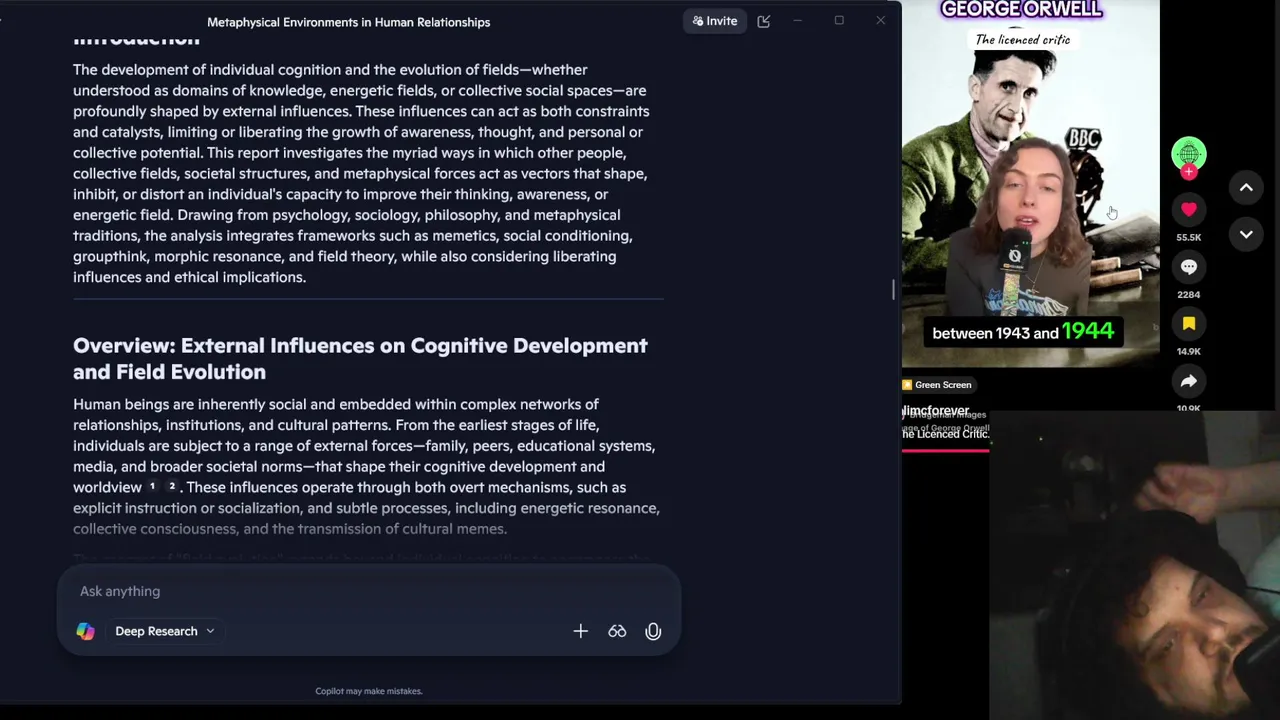This screenshot has height=720, width=1280.
Task: Open the Deep Research mode dropdown
Action: [165, 631]
